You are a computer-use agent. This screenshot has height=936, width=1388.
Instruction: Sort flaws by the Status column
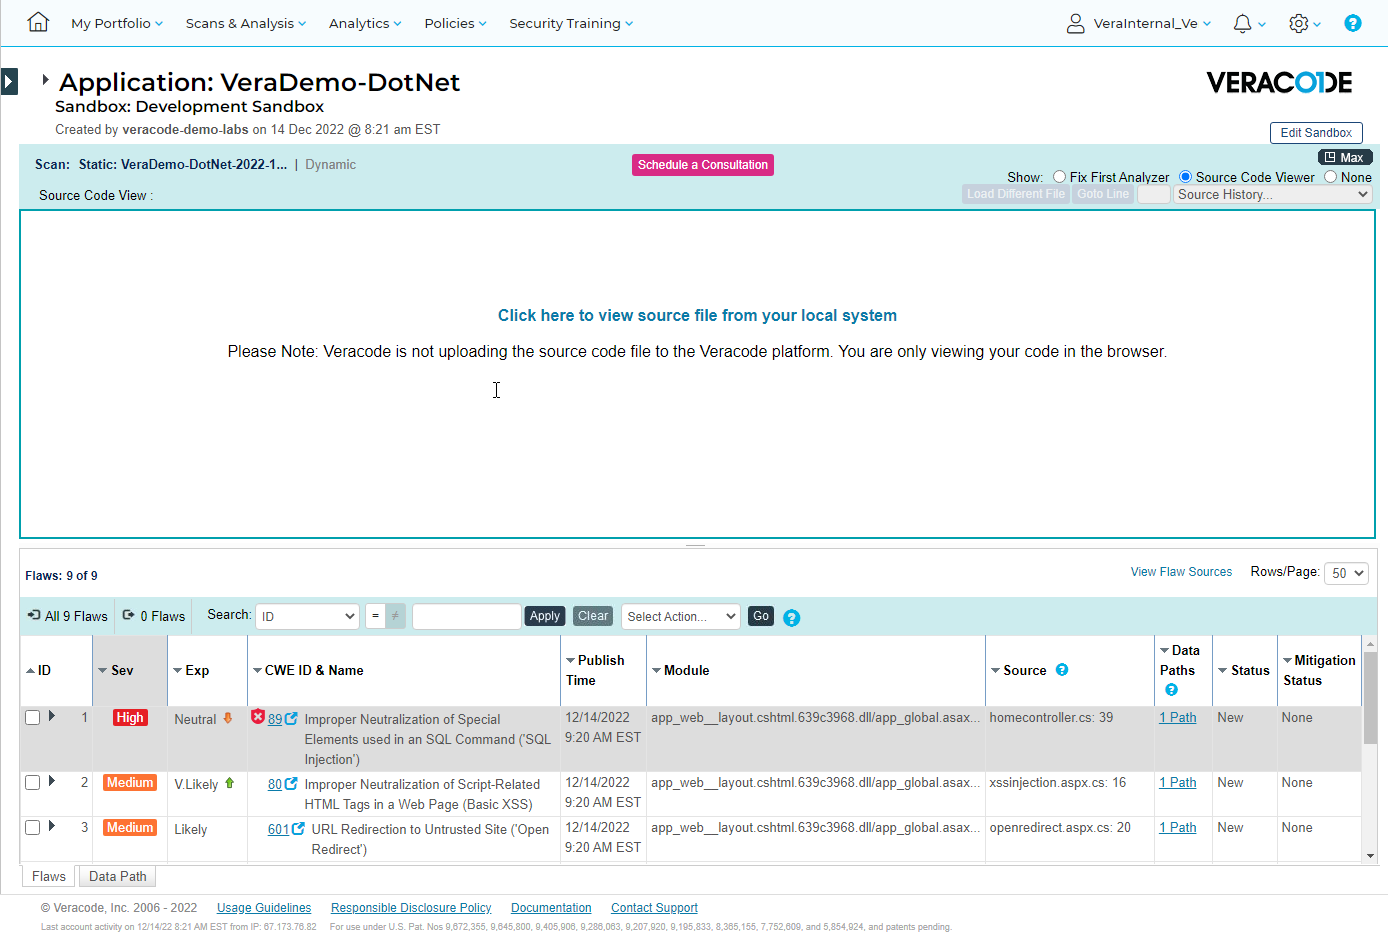[1244, 670]
